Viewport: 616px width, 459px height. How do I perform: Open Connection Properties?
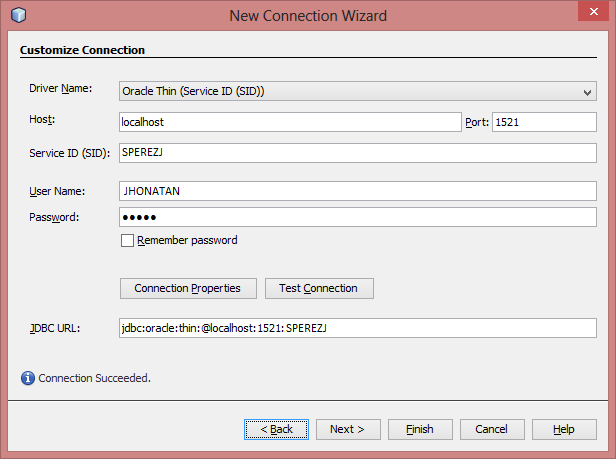click(x=188, y=288)
